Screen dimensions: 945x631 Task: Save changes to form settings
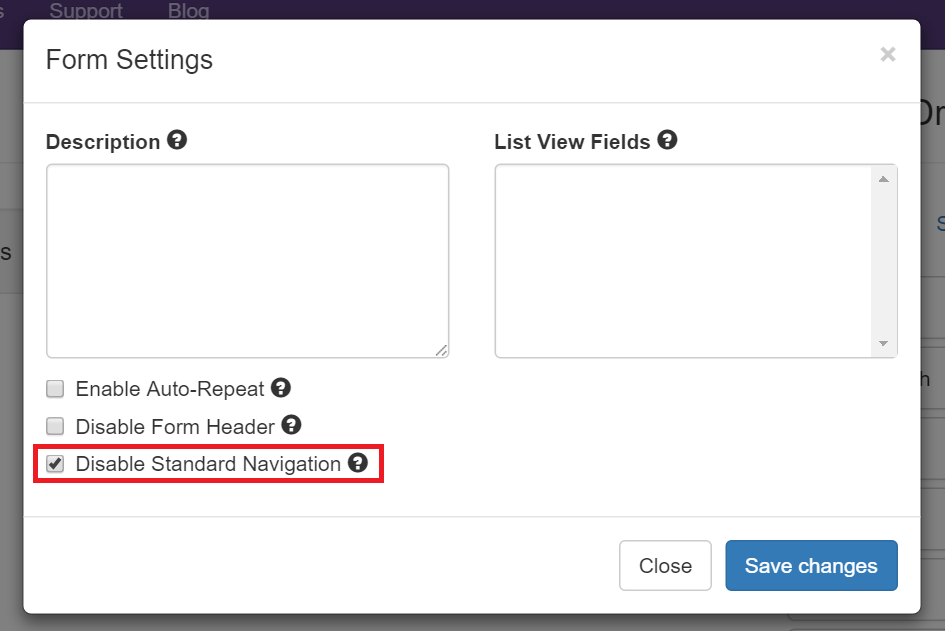coord(811,566)
